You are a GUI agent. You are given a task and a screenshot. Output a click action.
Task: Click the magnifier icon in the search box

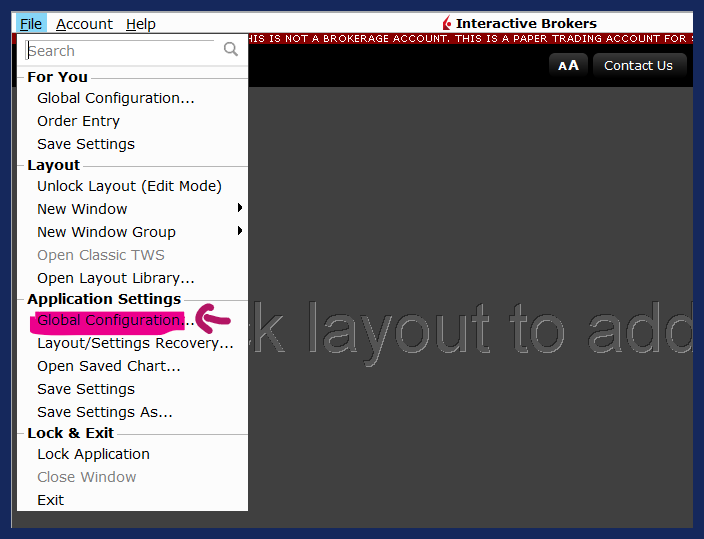click(x=231, y=50)
